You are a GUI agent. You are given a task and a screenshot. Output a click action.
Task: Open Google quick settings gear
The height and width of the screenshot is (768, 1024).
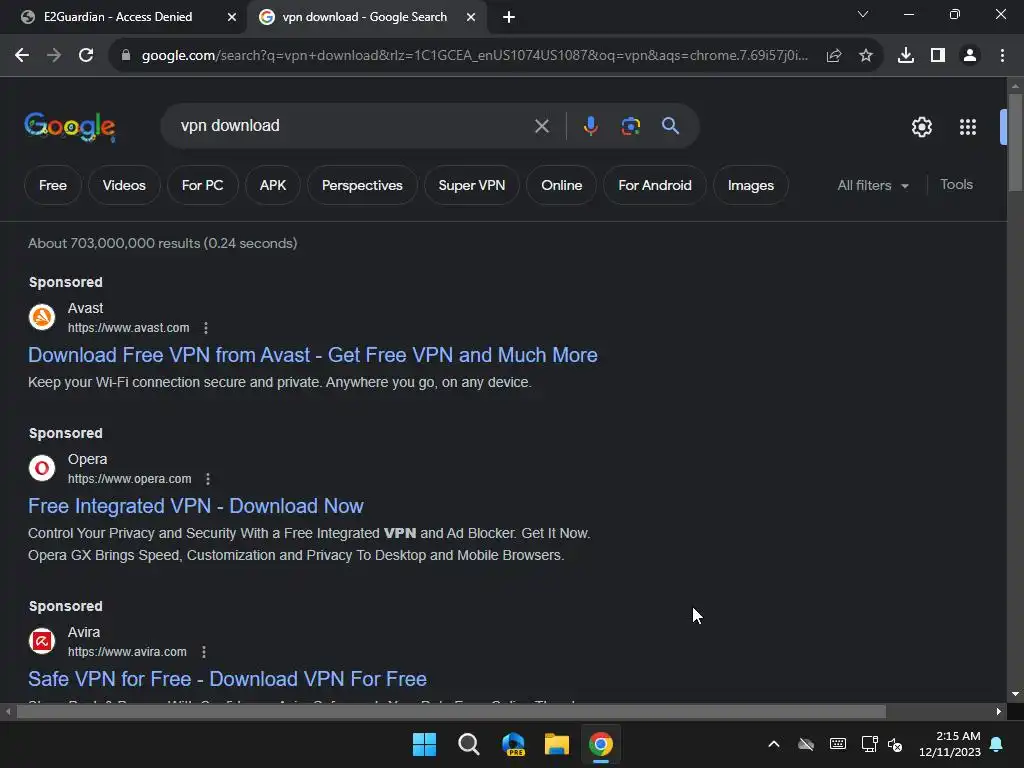[x=921, y=127]
